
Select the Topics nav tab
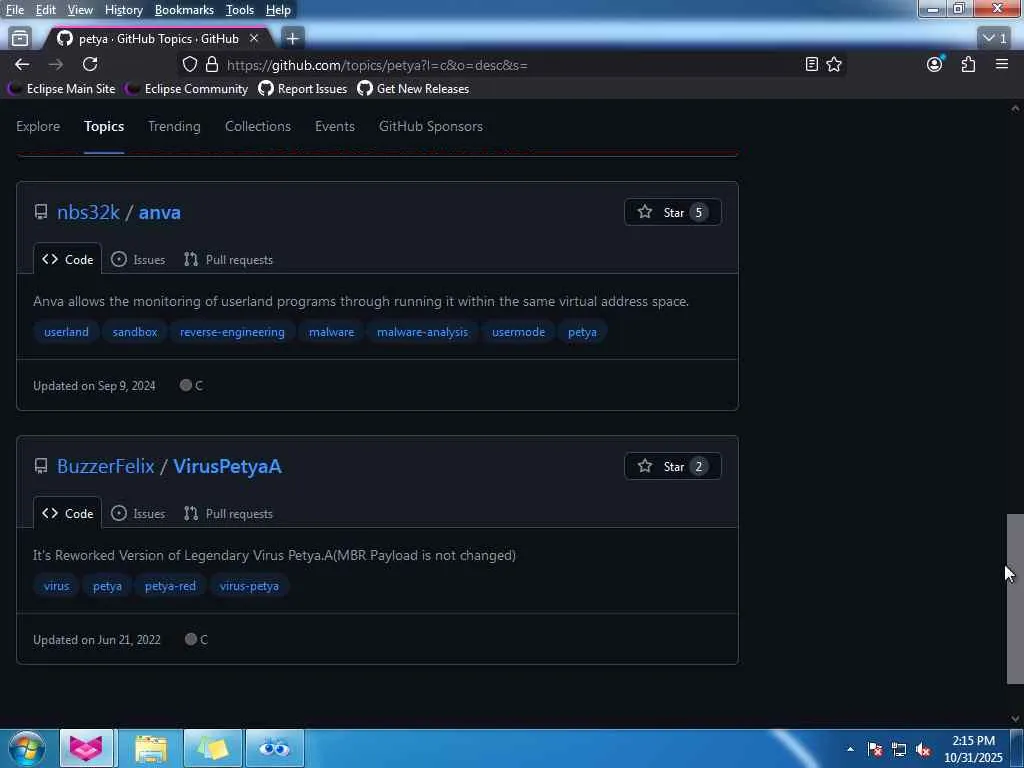click(x=104, y=126)
